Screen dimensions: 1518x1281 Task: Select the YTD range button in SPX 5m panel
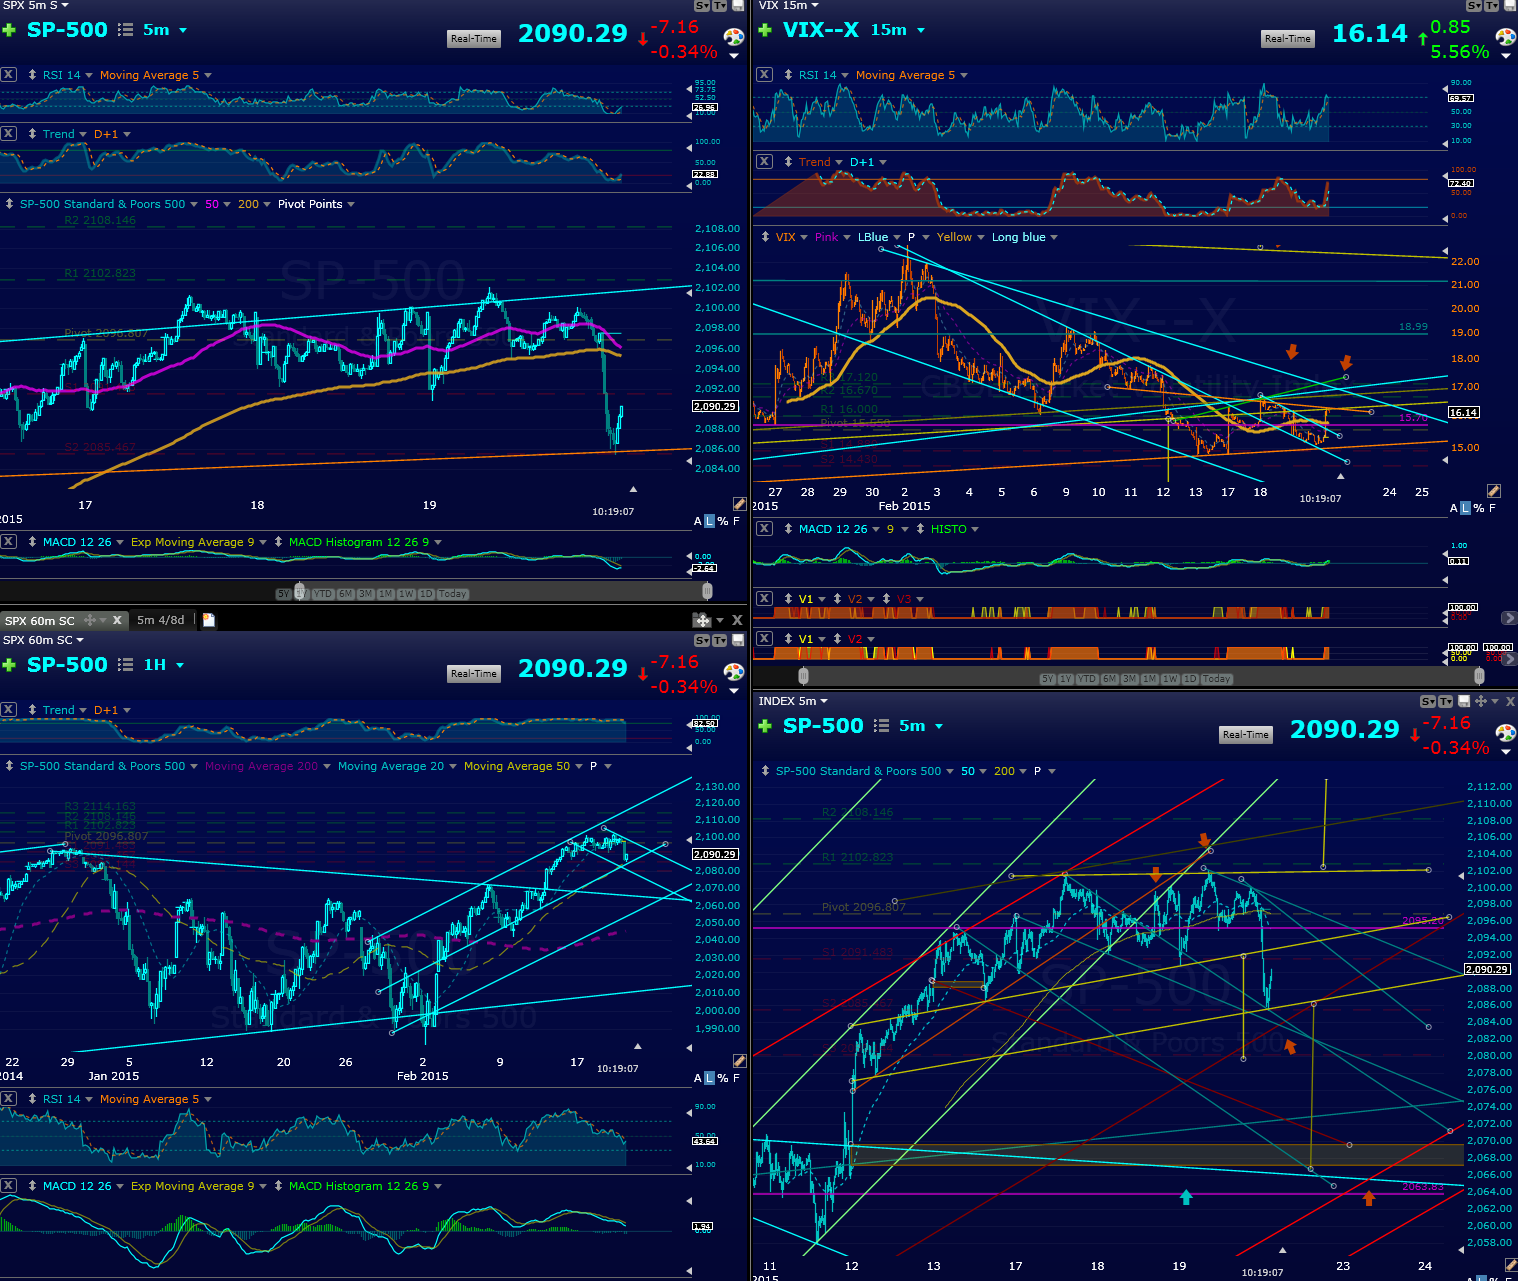click(x=323, y=594)
